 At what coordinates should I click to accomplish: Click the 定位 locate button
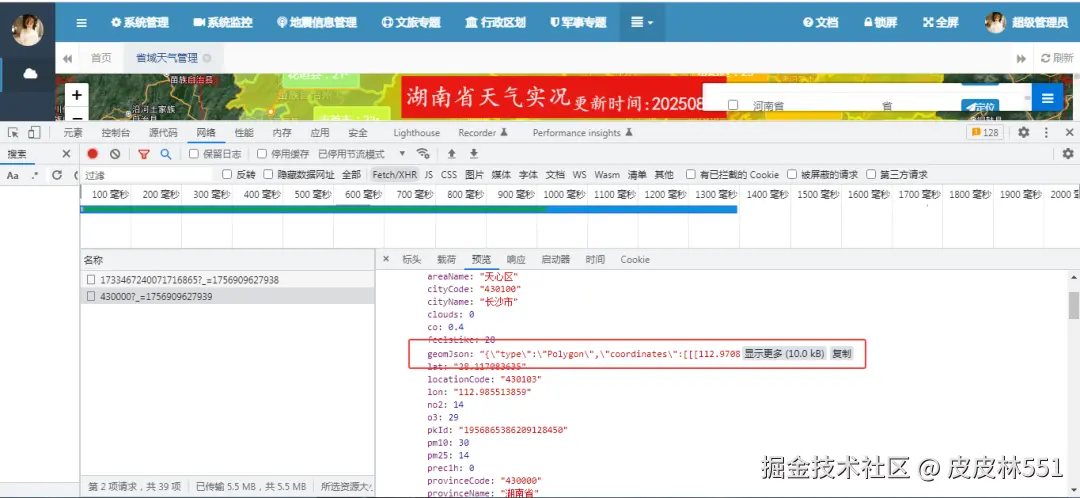979,107
